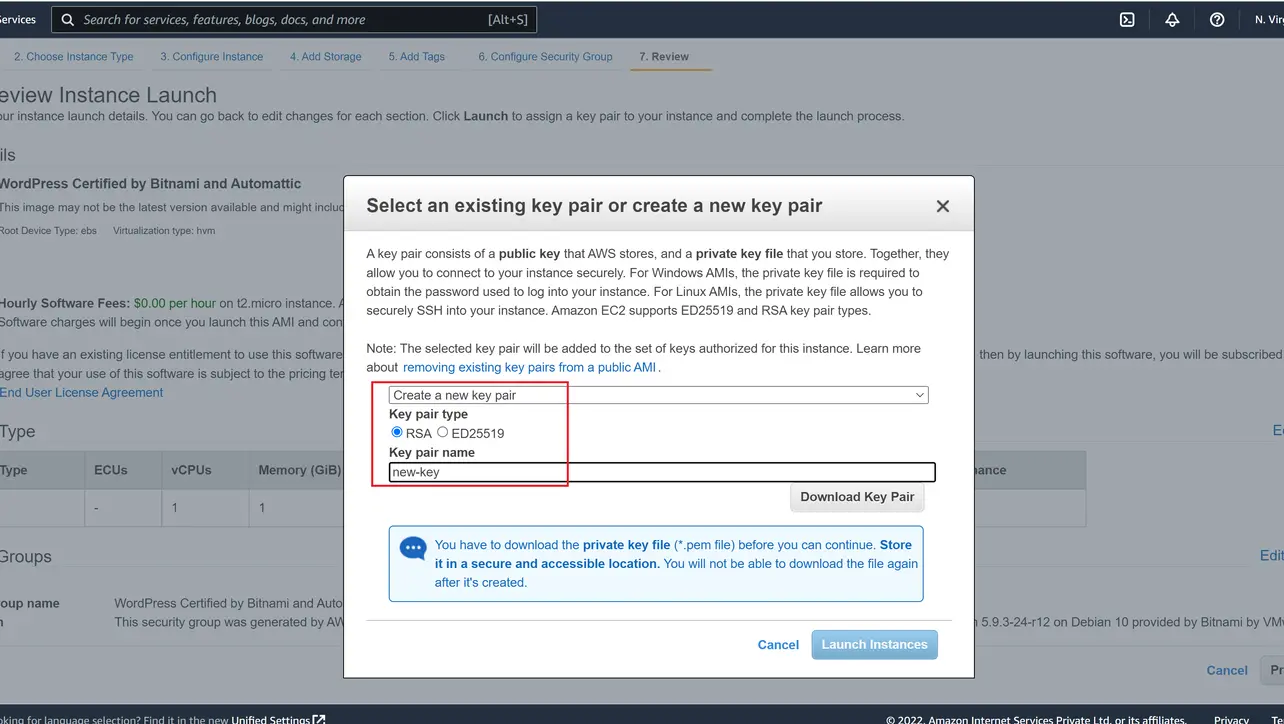
Task: Go to 5. Add Tags tab
Action: (417, 57)
